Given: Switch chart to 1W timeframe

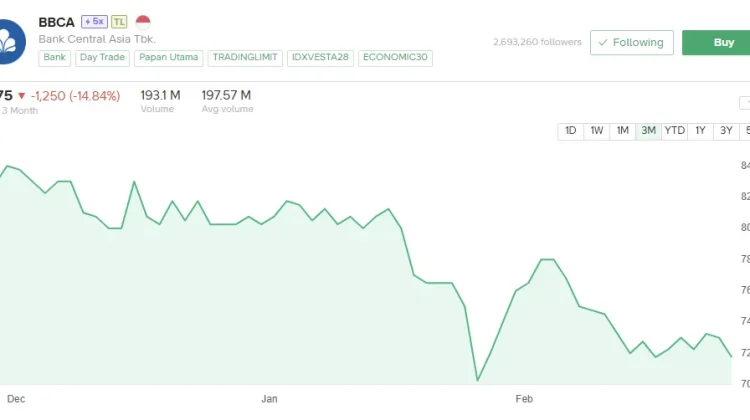Looking at the screenshot, I should tap(597, 131).
